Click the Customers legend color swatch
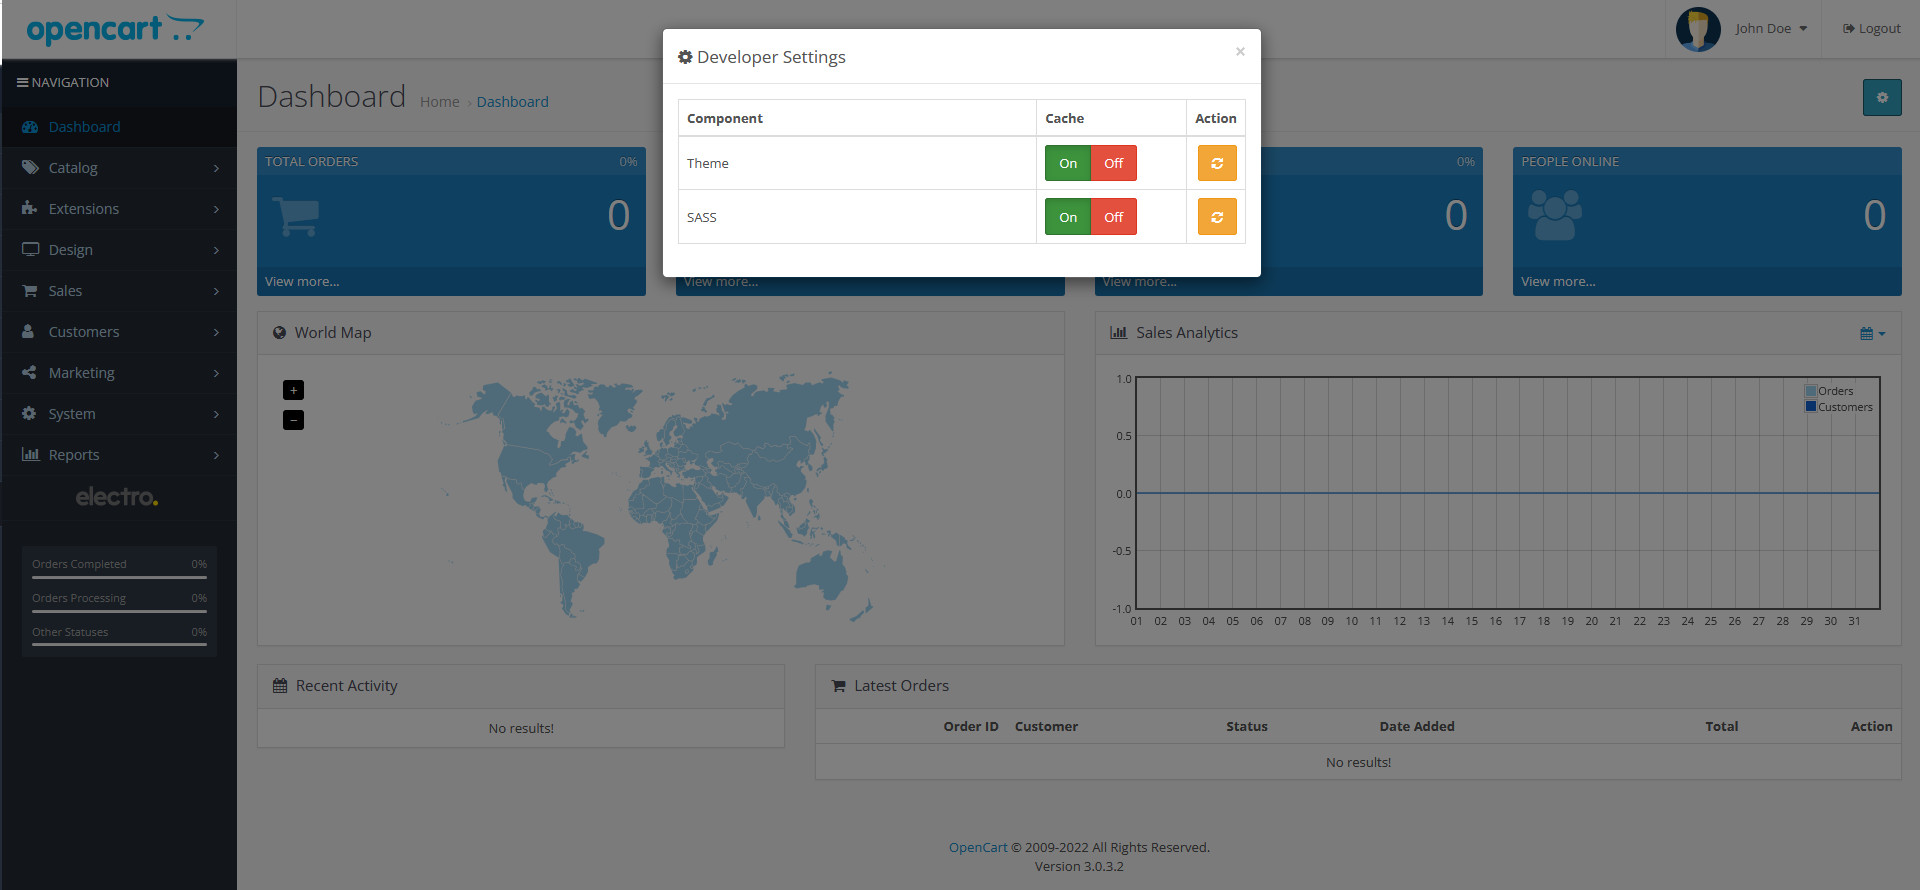 [1811, 406]
